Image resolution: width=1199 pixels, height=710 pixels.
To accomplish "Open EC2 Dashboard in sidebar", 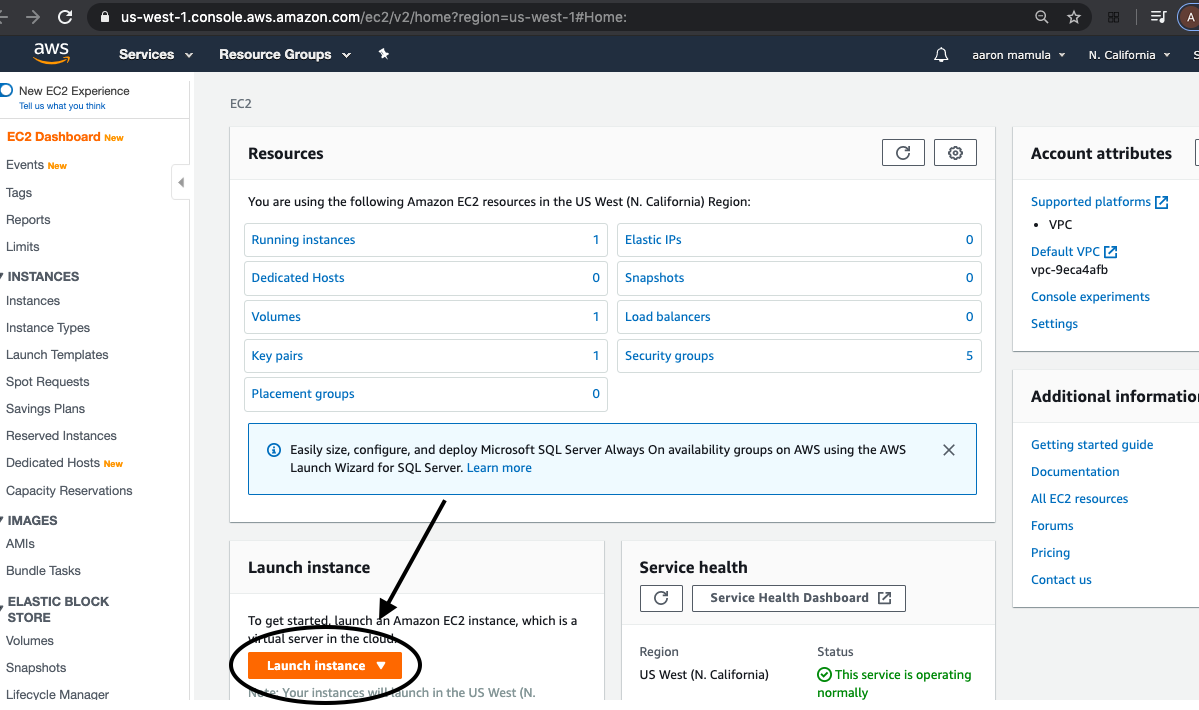I will point(54,137).
